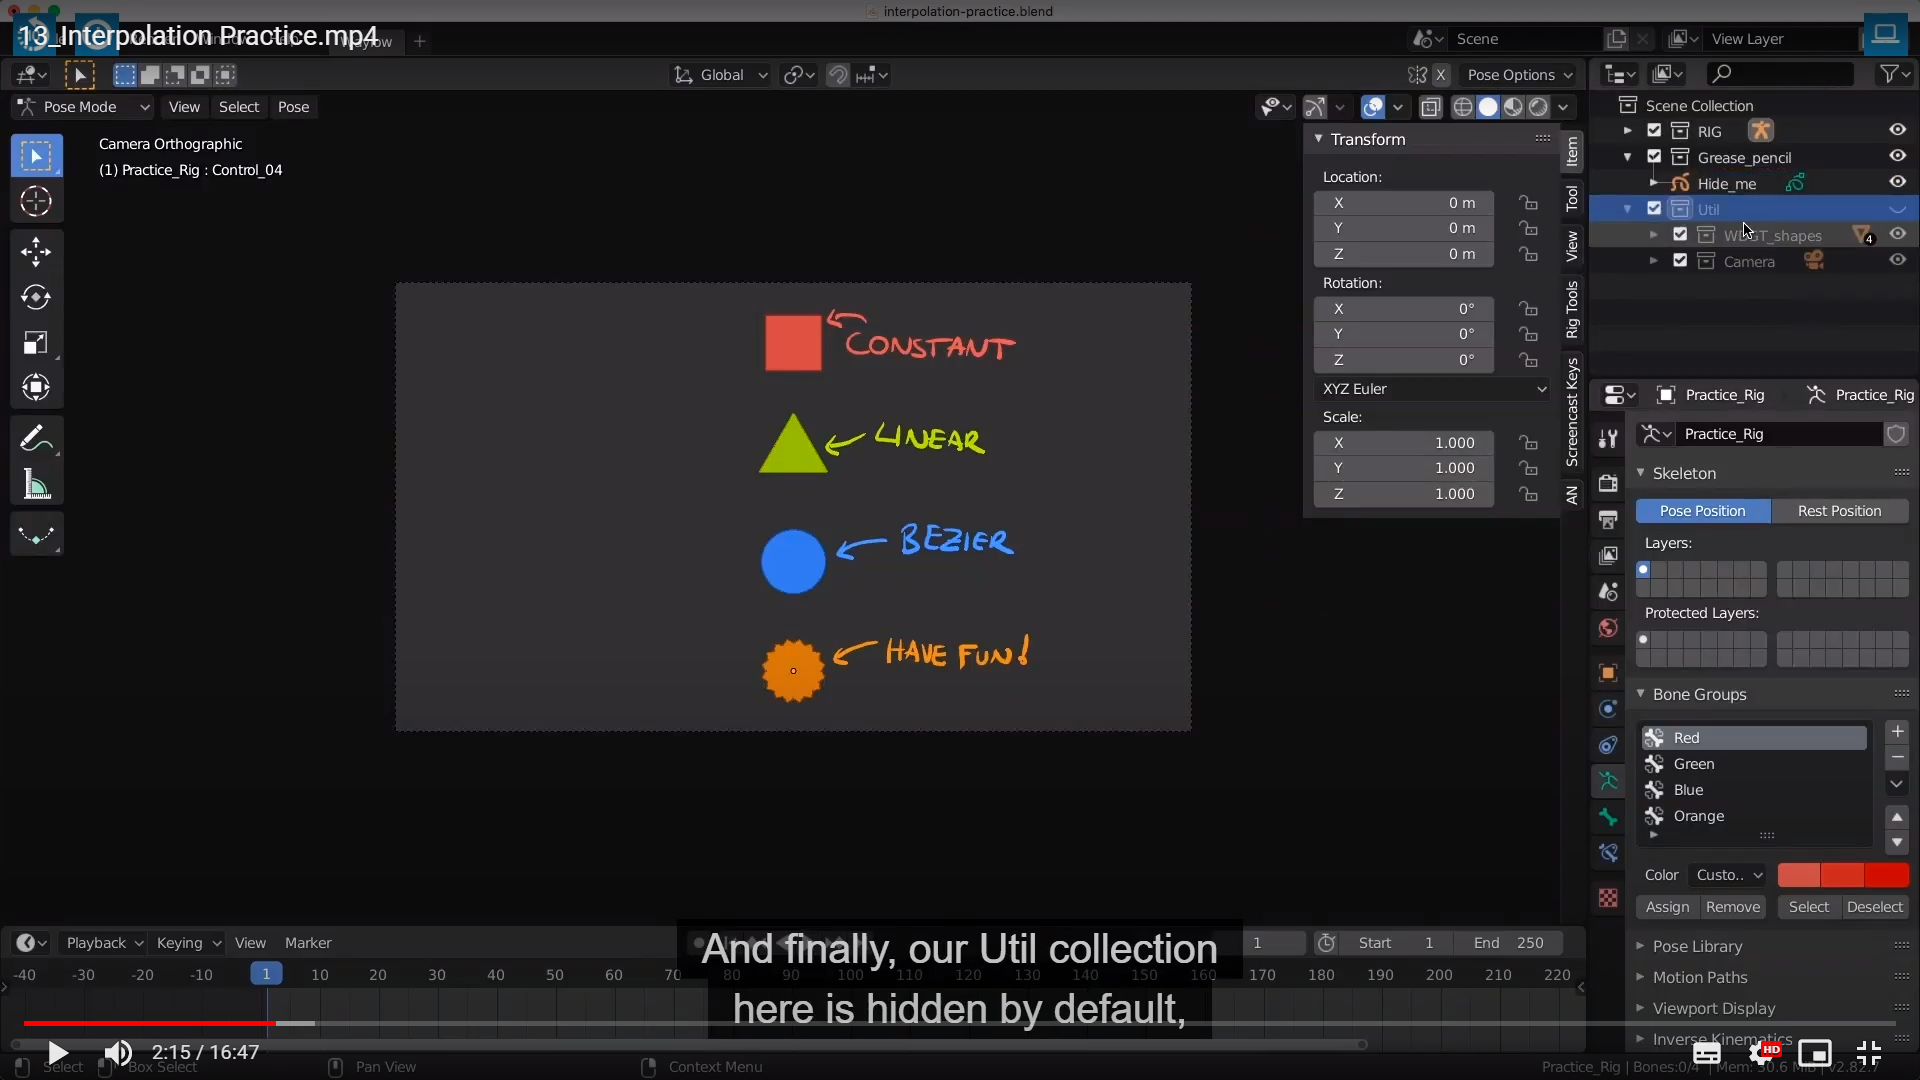Click the Assign bone group button
The height and width of the screenshot is (1080, 1920).
click(1667, 907)
